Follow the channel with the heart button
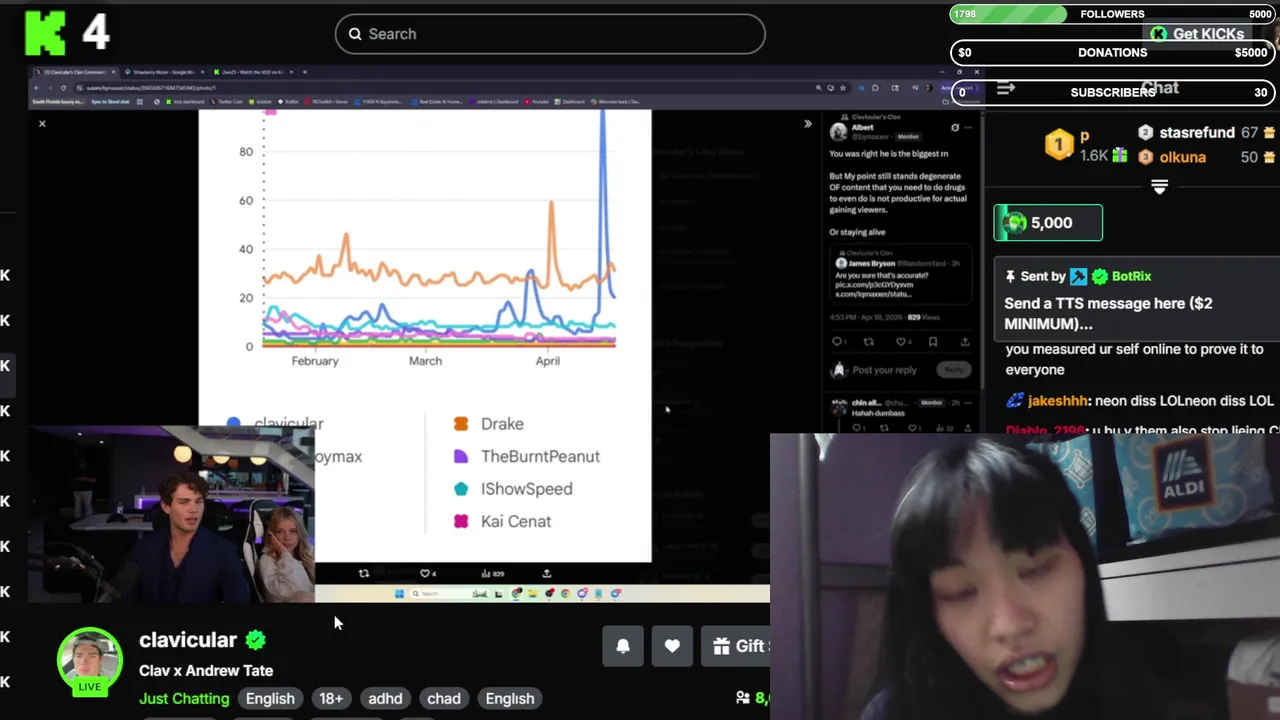Image resolution: width=1280 pixels, height=720 pixels. [x=672, y=646]
